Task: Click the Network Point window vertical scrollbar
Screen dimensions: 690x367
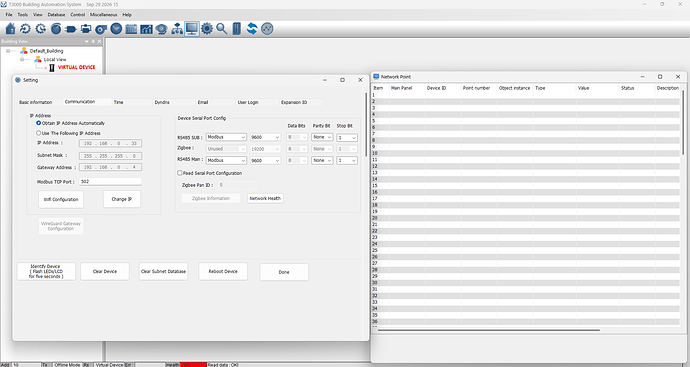Action: click(683, 122)
